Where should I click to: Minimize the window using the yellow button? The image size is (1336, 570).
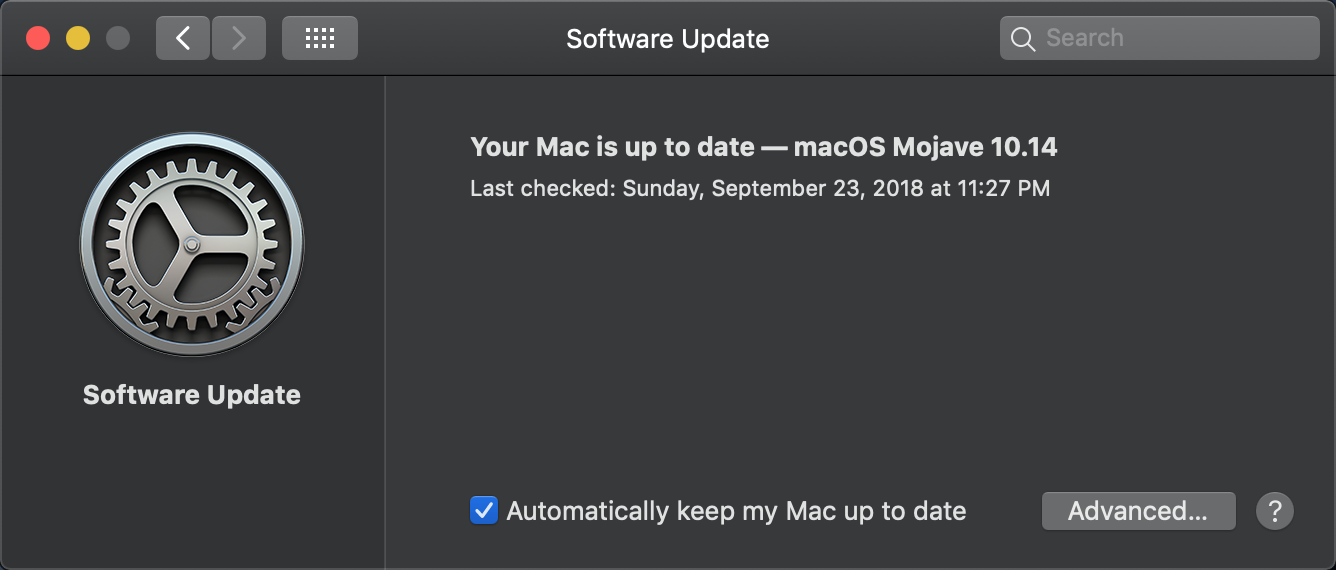pyautogui.click(x=78, y=38)
